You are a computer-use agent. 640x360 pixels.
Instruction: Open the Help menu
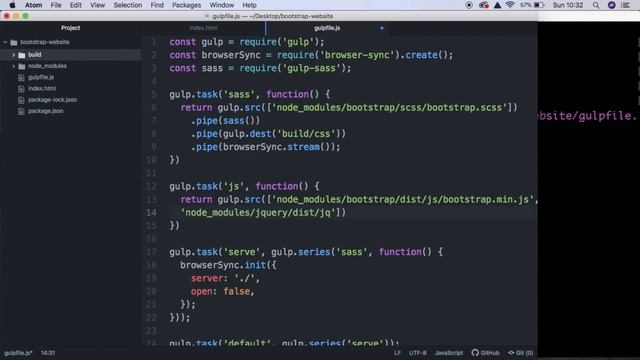click(249, 5)
